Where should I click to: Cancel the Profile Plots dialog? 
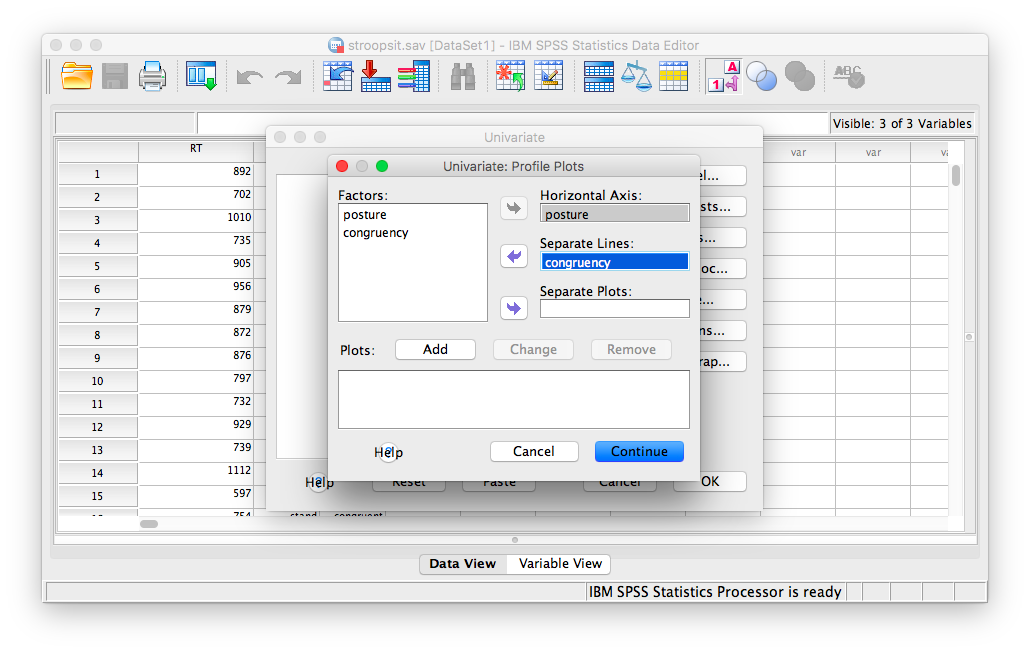[533, 451]
